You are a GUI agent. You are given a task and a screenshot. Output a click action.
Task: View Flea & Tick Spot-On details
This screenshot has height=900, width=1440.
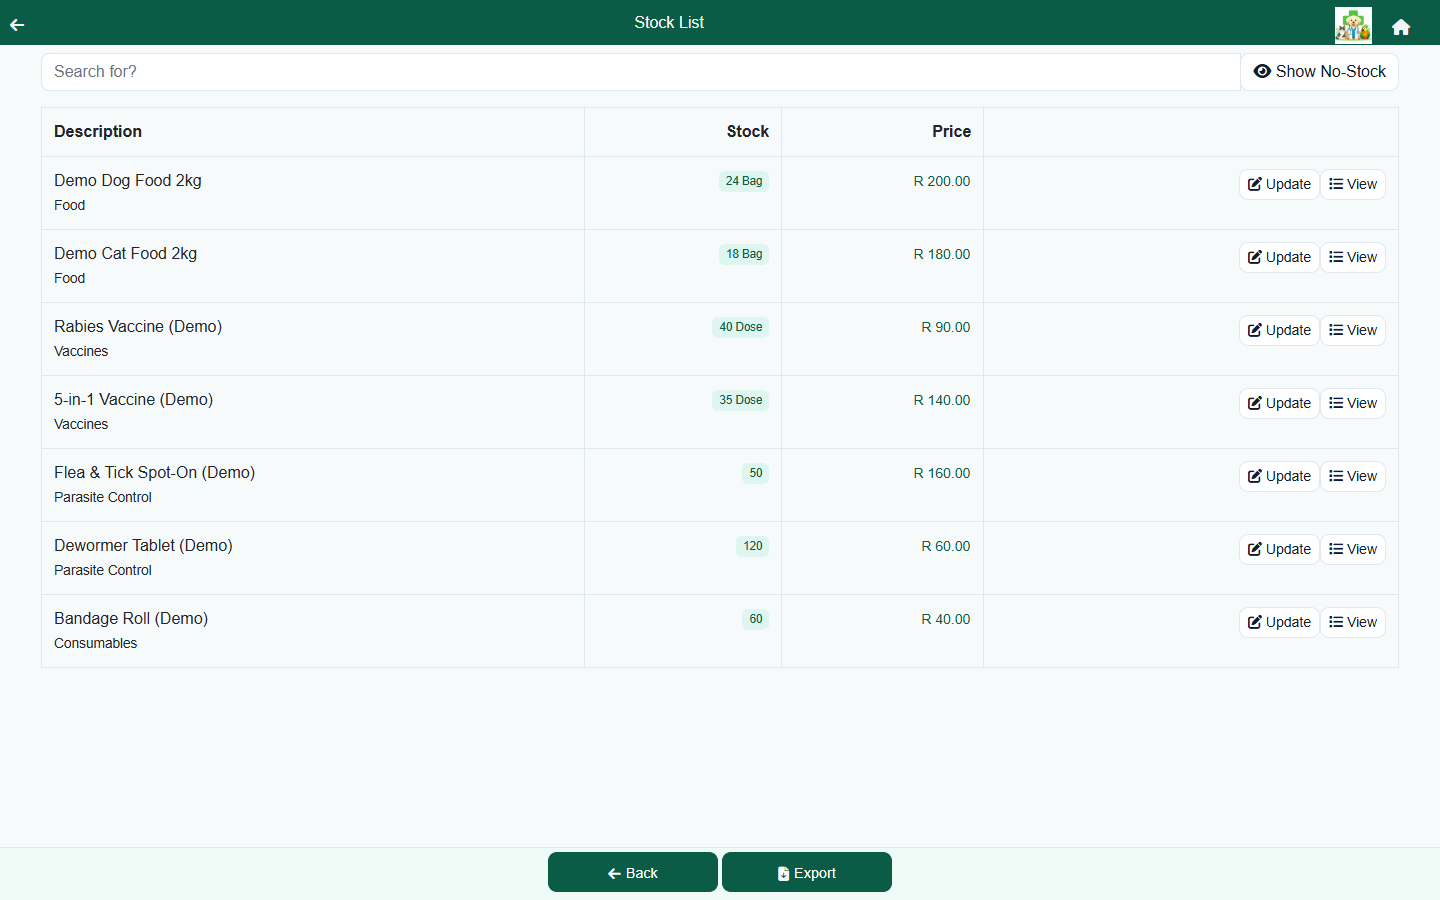pyautogui.click(x=1353, y=476)
